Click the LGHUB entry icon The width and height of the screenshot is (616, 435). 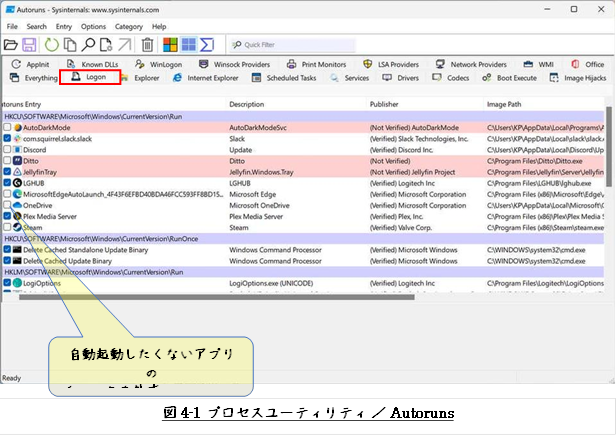[x=18, y=183]
